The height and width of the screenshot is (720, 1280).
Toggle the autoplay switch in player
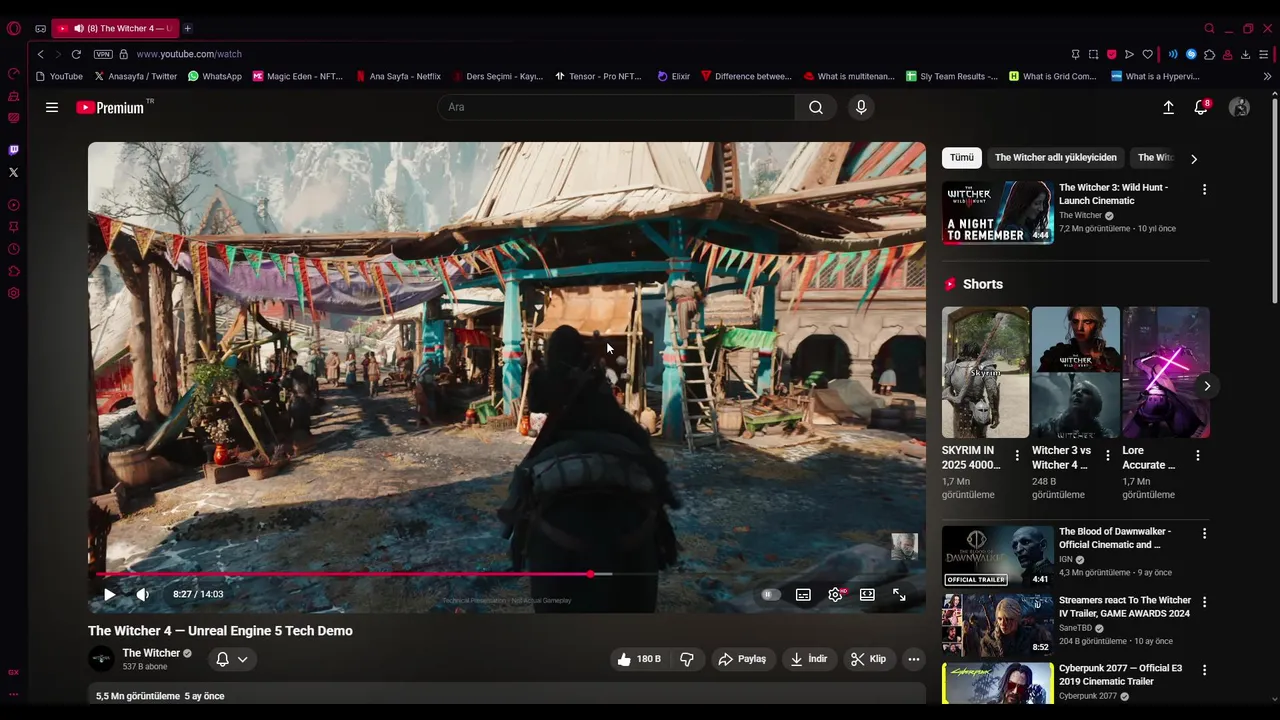click(x=770, y=594)
